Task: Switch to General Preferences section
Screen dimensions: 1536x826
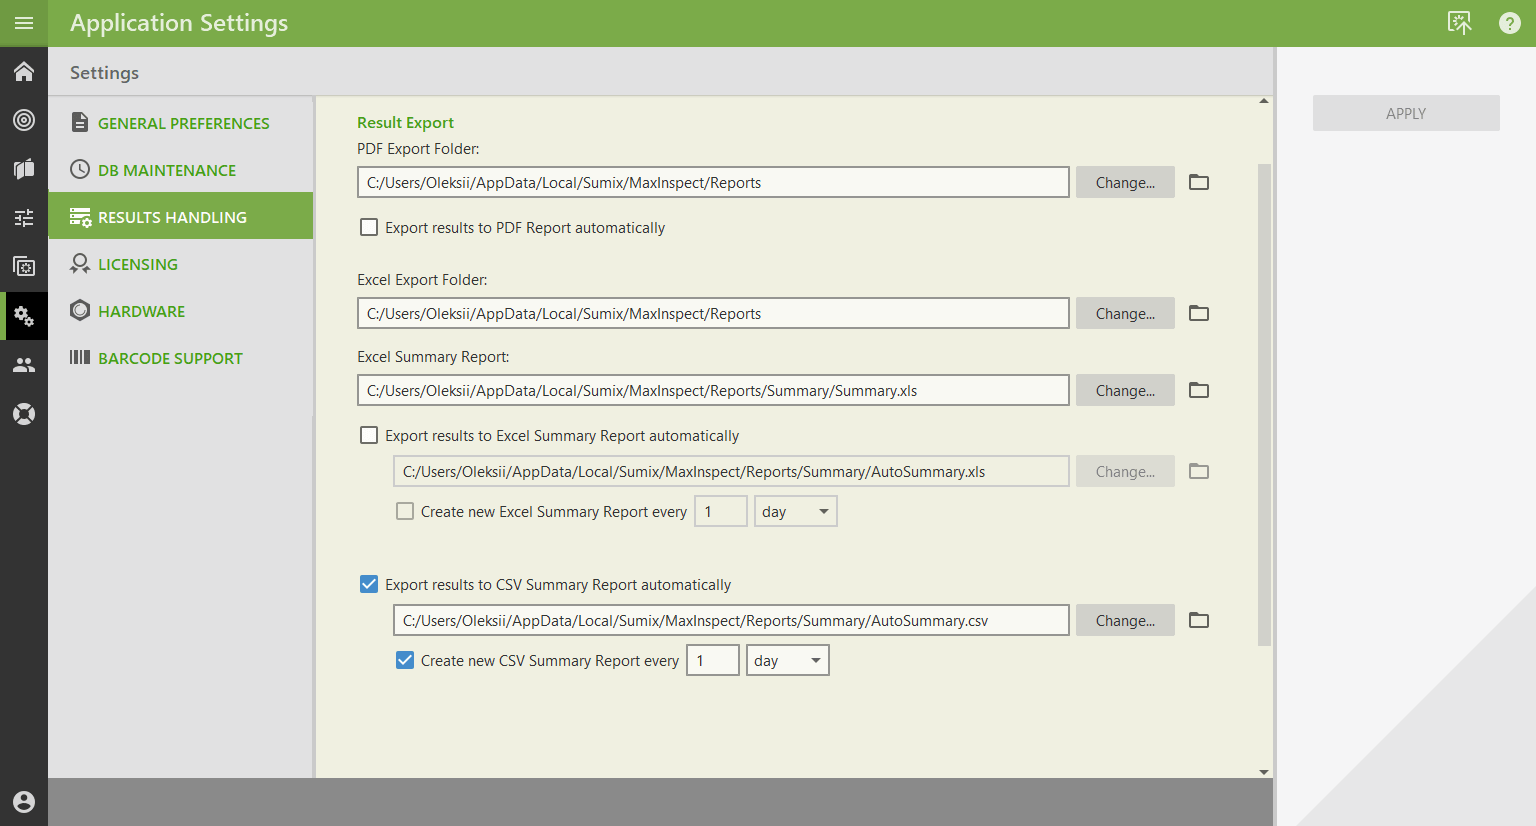Action: [x=183, y=123]
